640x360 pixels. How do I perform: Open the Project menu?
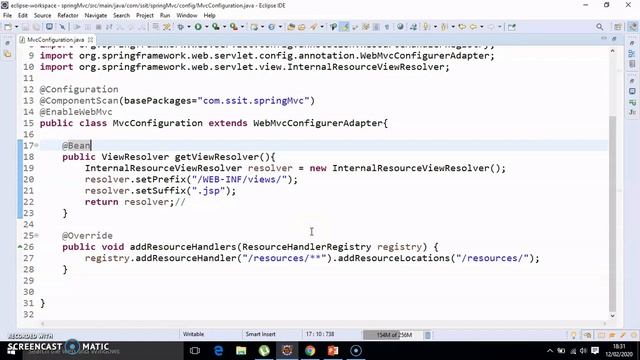point(144,16)
